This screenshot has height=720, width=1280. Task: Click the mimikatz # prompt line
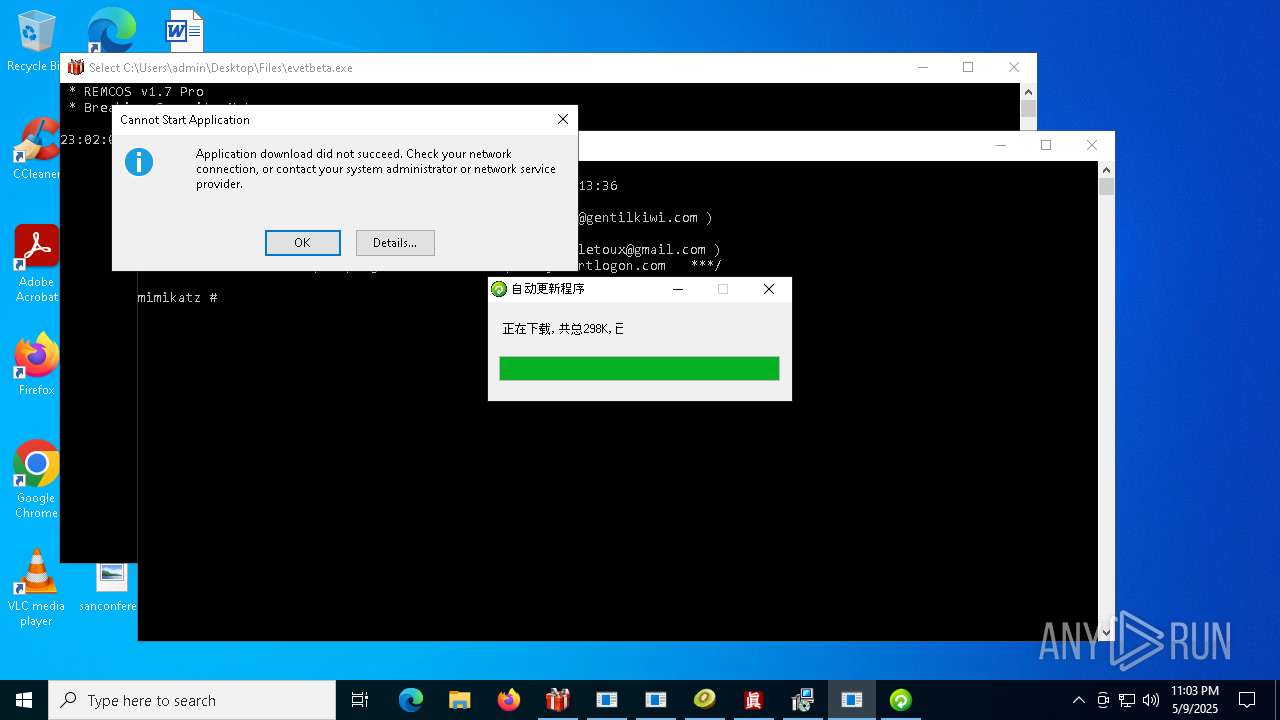pyautogui.click(x=178, y=298)
